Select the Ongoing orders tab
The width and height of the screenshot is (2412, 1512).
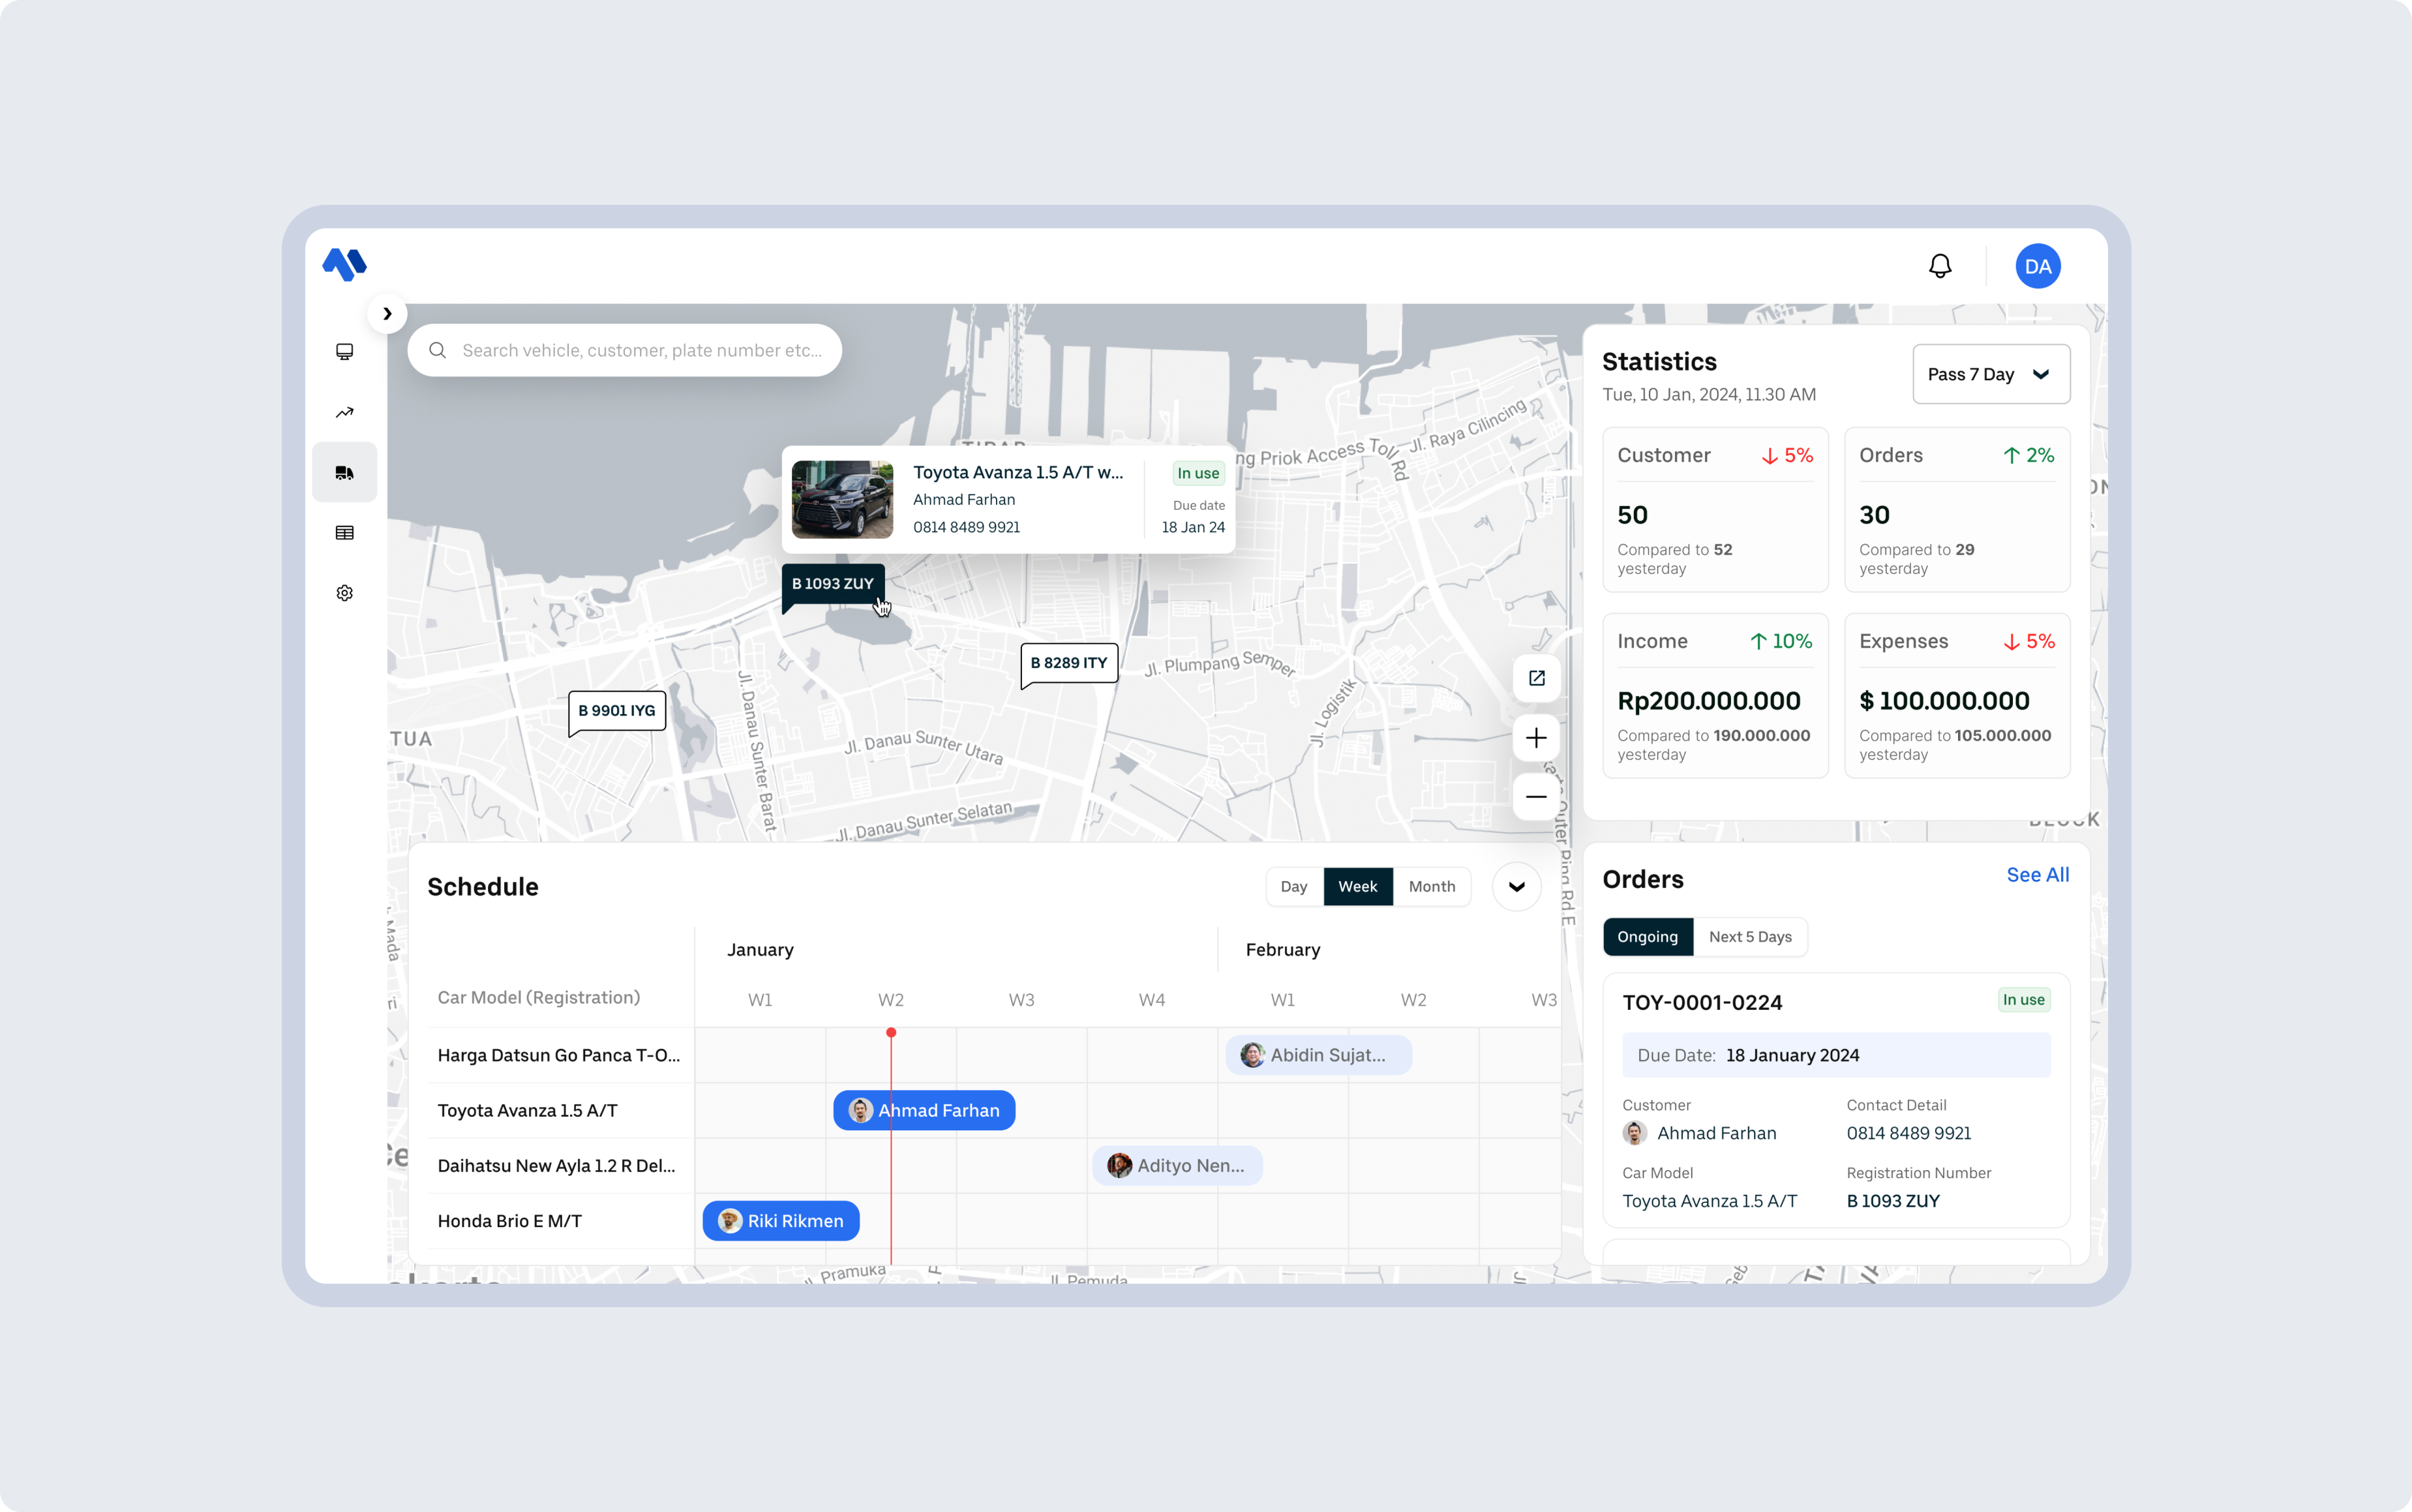point(1647,936)
